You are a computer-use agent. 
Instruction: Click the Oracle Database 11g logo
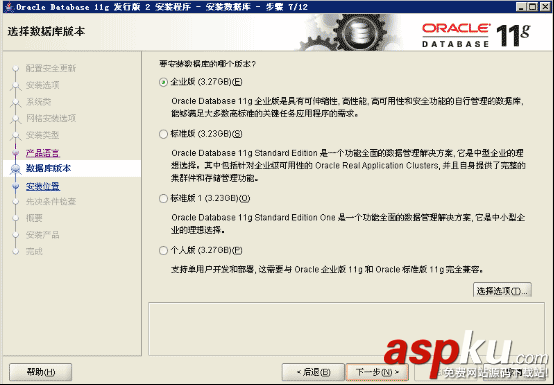click(476, 35)
